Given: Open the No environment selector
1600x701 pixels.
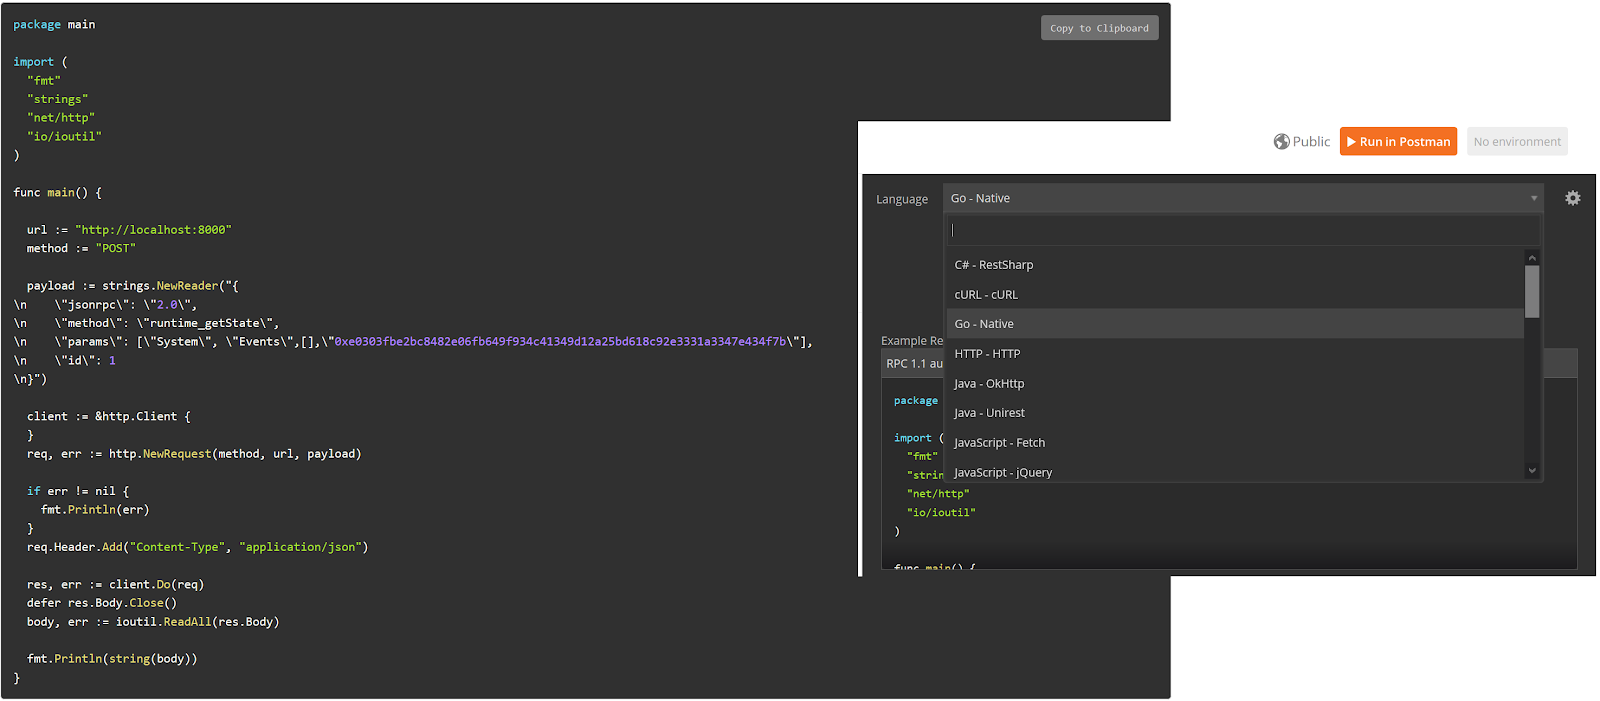Looking at the screenshot, I should point(1516,142).
